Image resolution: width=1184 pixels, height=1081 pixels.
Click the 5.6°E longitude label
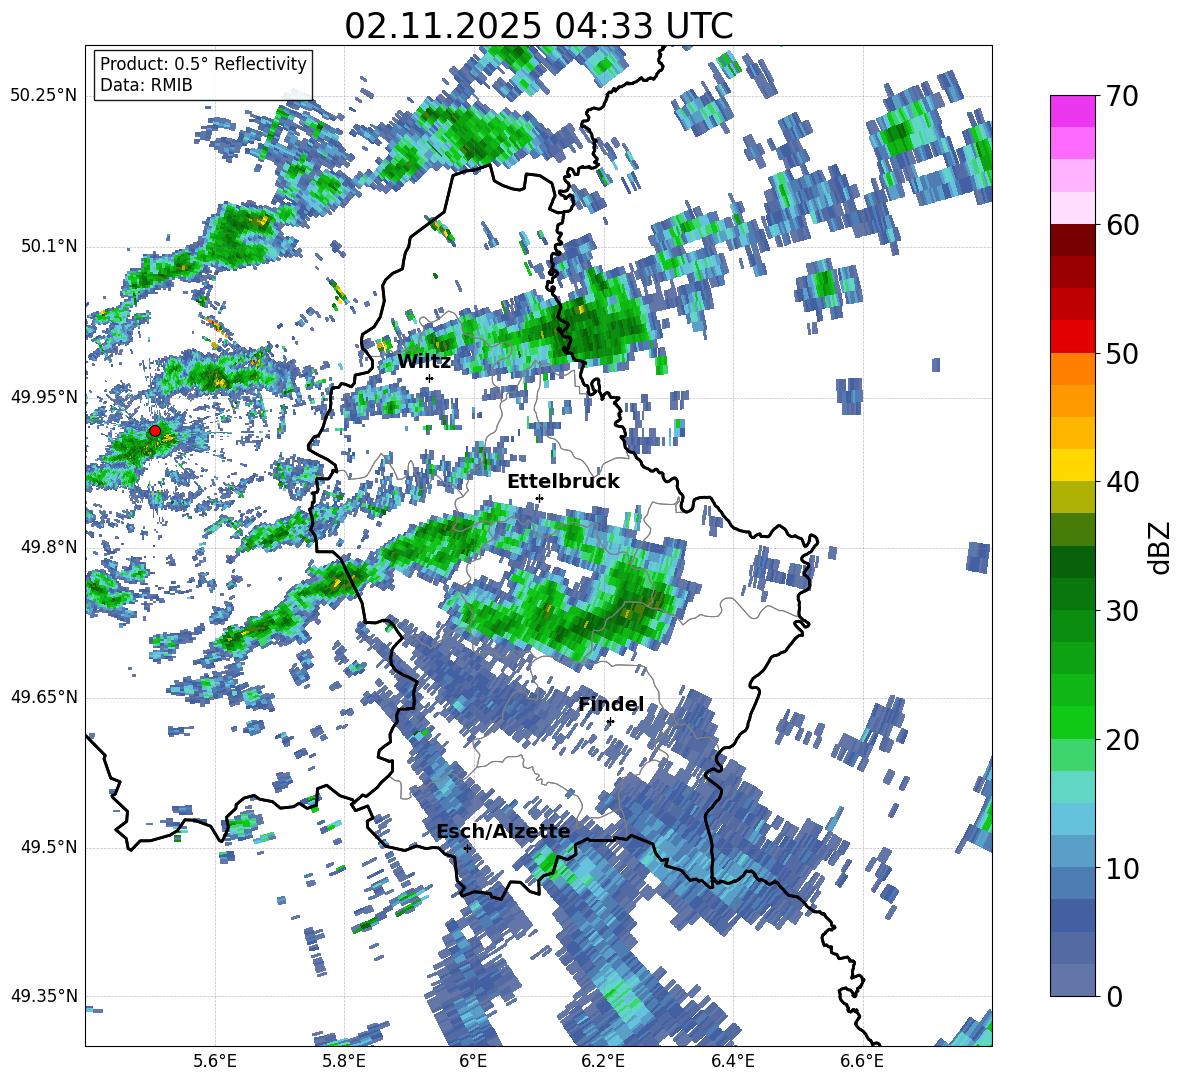point(215,1061)
